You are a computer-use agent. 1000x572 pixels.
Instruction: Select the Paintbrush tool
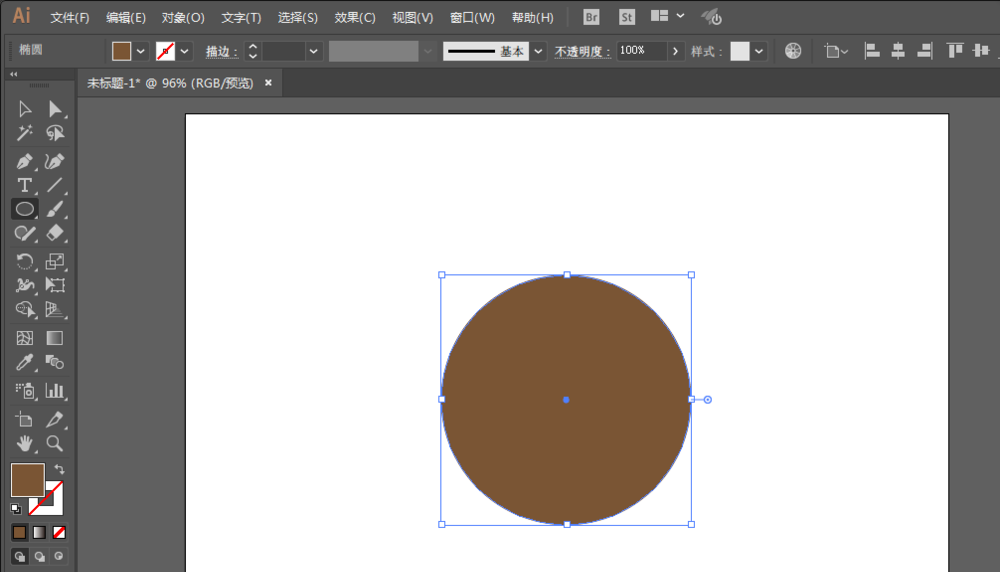[x=55, y=209]
